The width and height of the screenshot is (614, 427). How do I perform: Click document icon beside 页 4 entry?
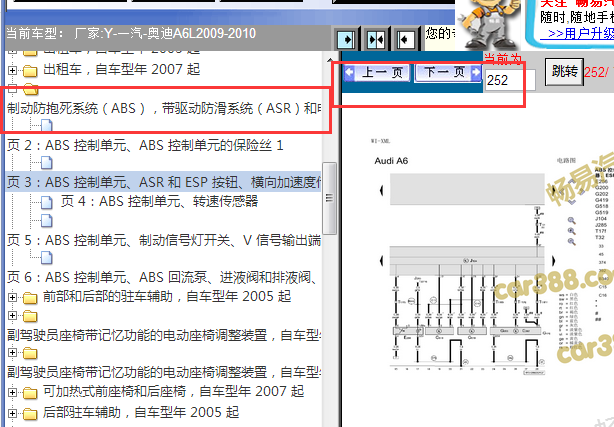[x=47, y=202]
